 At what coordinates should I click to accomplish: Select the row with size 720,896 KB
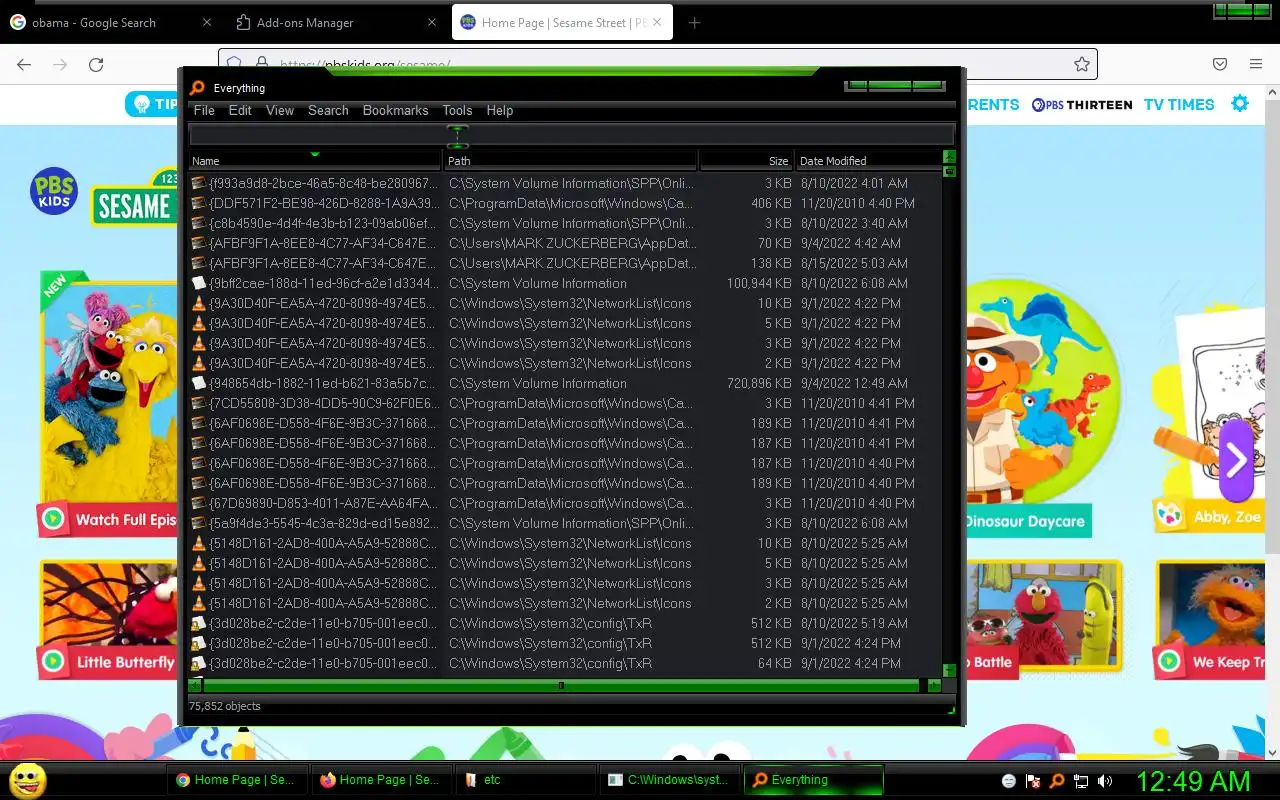click(565, 383)
